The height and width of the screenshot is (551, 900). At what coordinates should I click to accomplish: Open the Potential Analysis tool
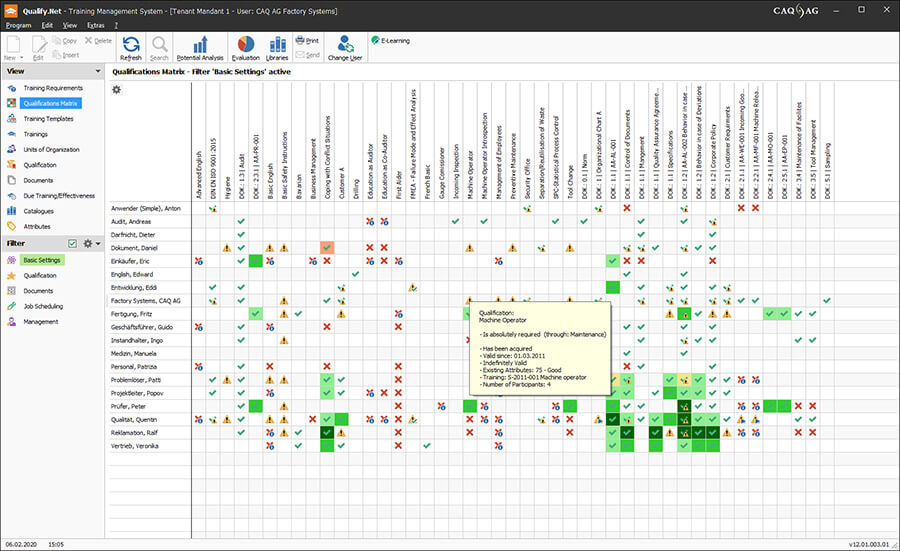tap(200, 48)
